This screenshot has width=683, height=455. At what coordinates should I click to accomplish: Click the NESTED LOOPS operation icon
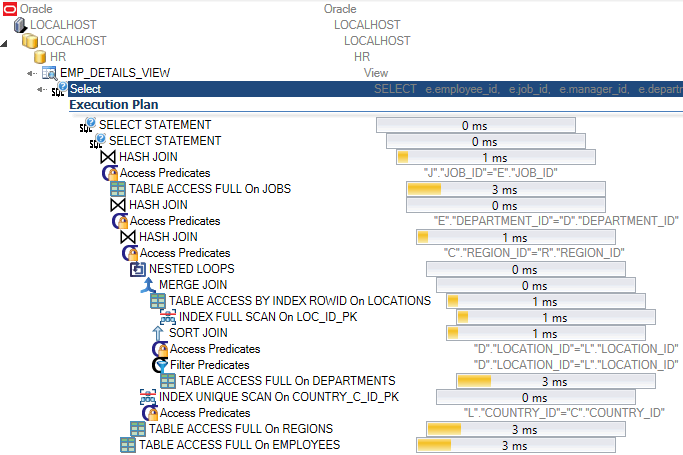[138, 269]
